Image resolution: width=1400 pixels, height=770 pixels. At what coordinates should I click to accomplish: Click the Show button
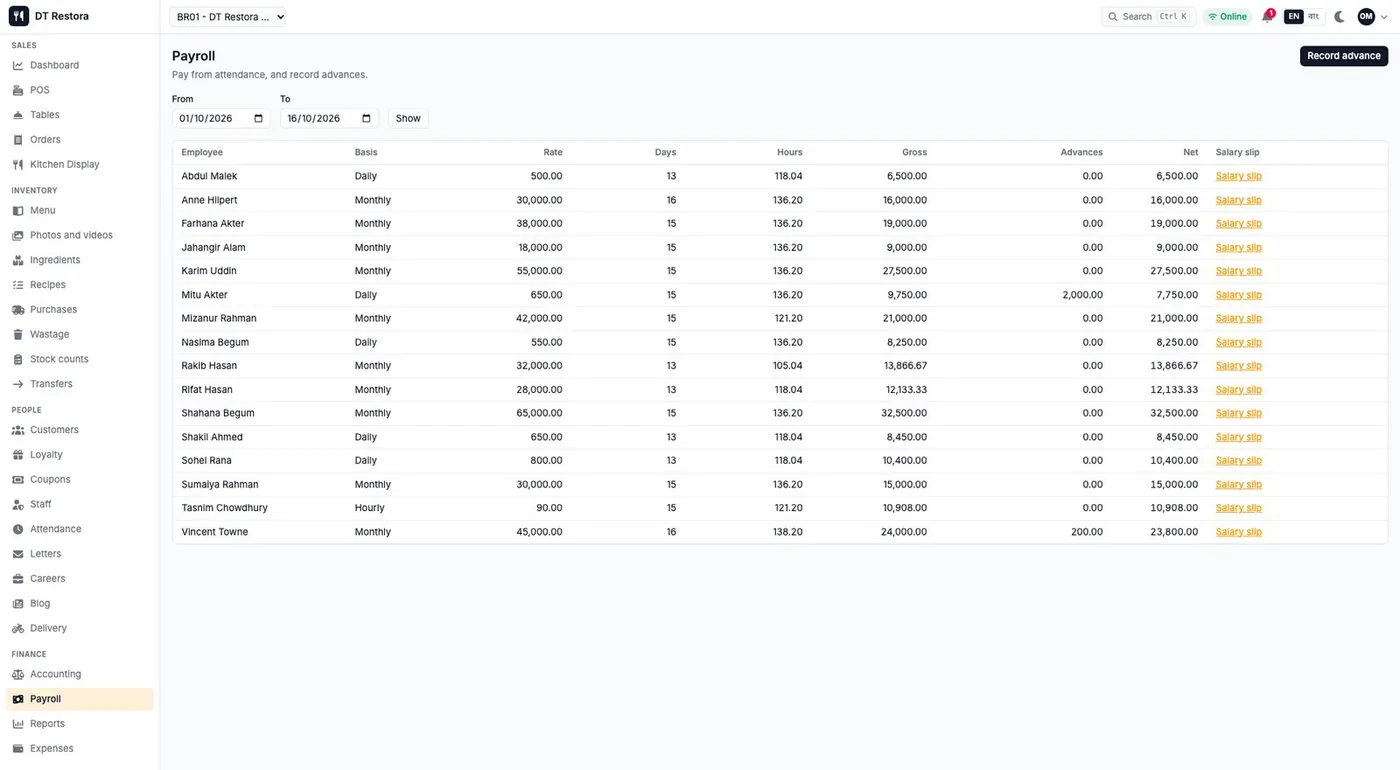[x=408, y=118]
